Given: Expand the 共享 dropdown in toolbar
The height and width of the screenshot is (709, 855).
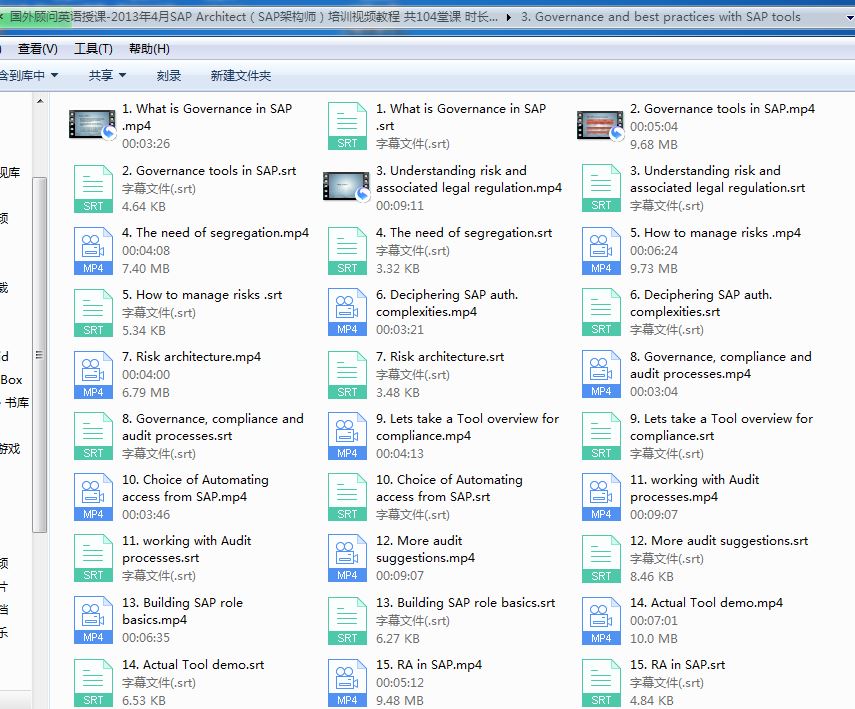Looking at the screenshot, I should tap(107, 75).
